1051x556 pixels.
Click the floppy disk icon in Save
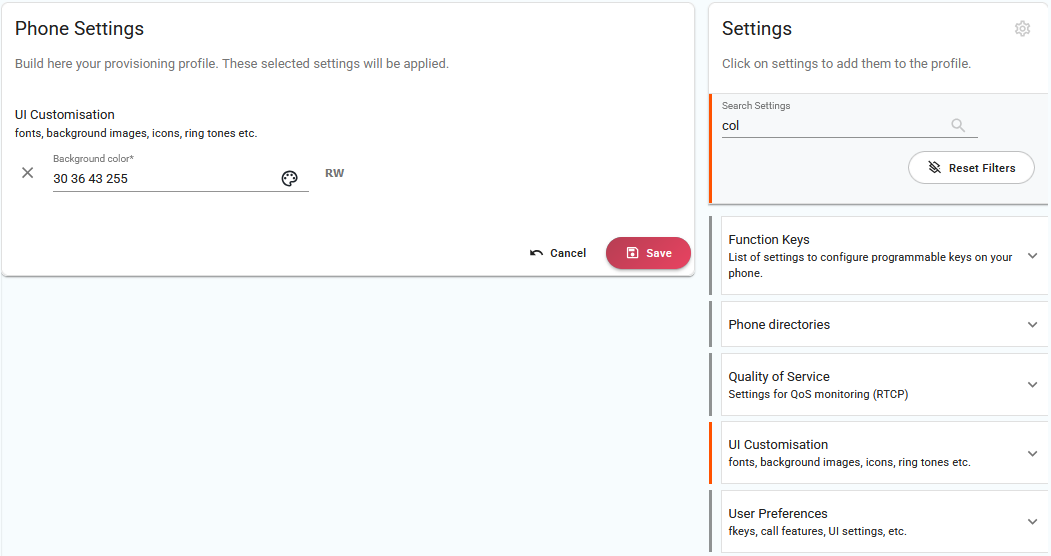(x=632, y=253)
